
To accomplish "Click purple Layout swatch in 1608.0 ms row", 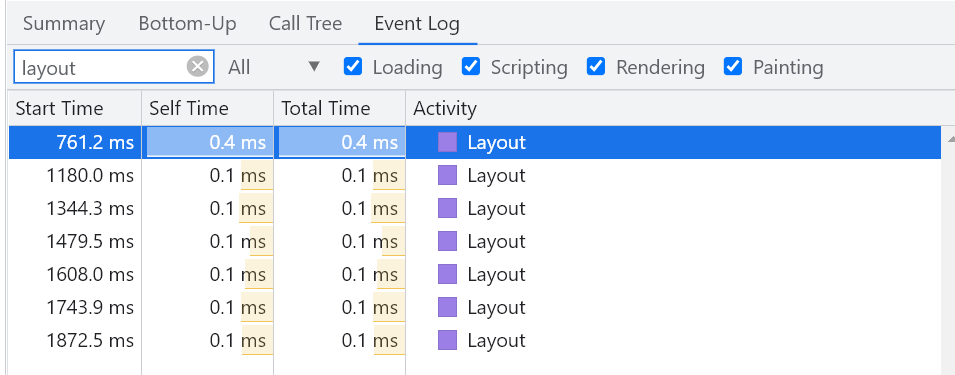I will pos(447,275).
